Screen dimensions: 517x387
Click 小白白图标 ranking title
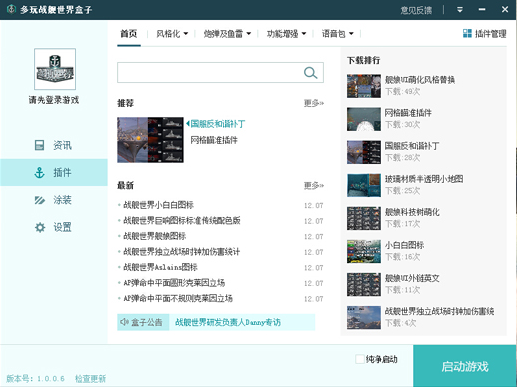[404, 245]
